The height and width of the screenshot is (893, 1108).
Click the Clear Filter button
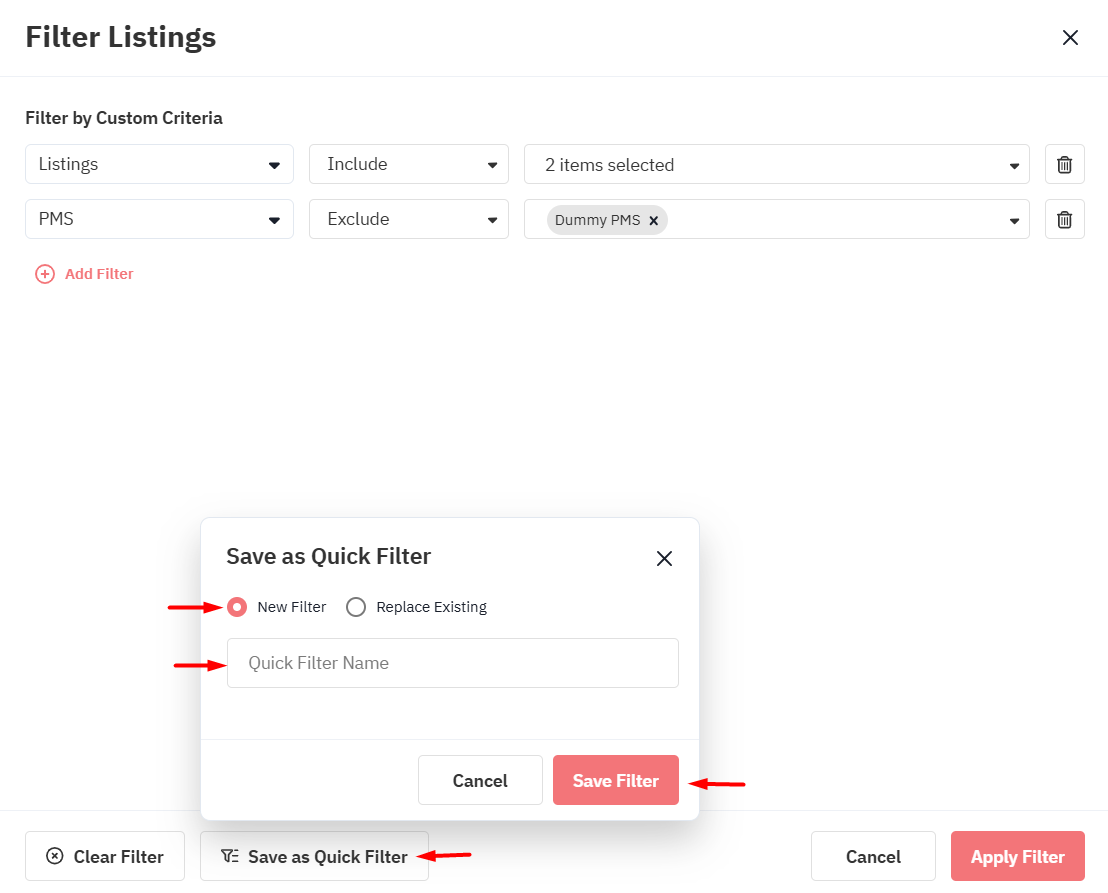tap(105, 856)
